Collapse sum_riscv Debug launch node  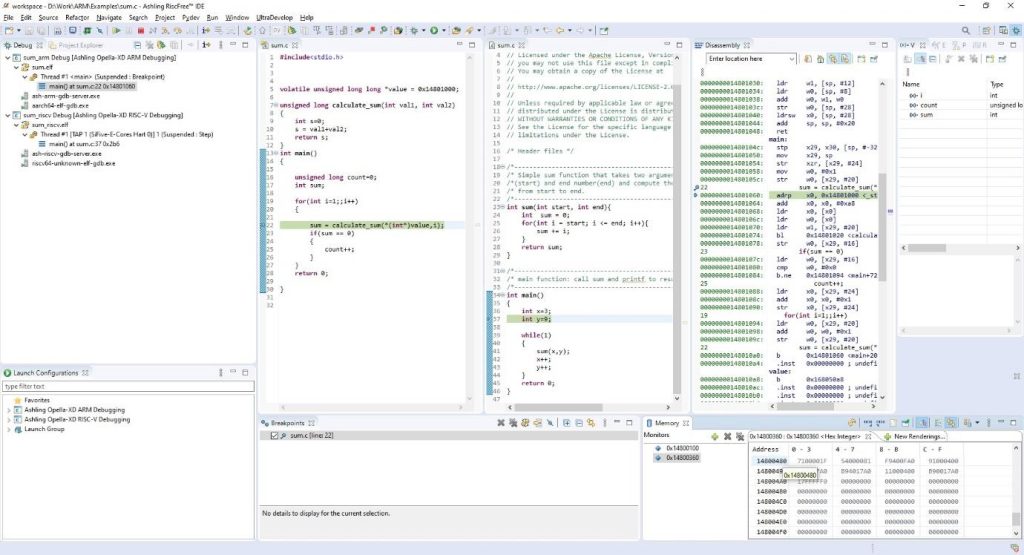8,115
